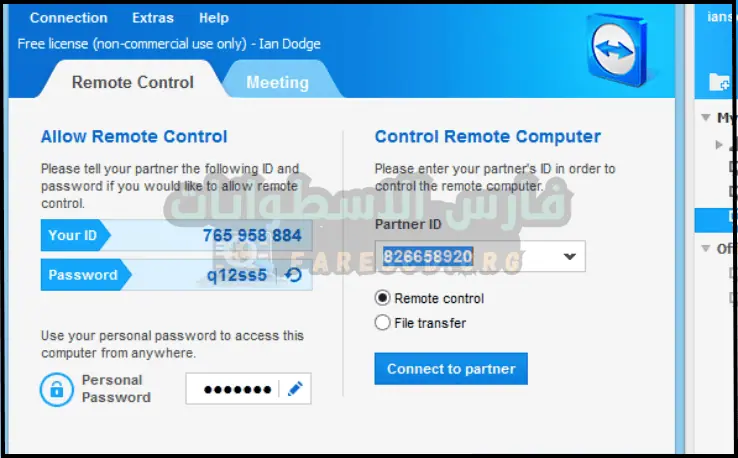The width and height of the screenshot is (738, 458).
Task: Click the Connect to partner button
Action: (451, 369)
